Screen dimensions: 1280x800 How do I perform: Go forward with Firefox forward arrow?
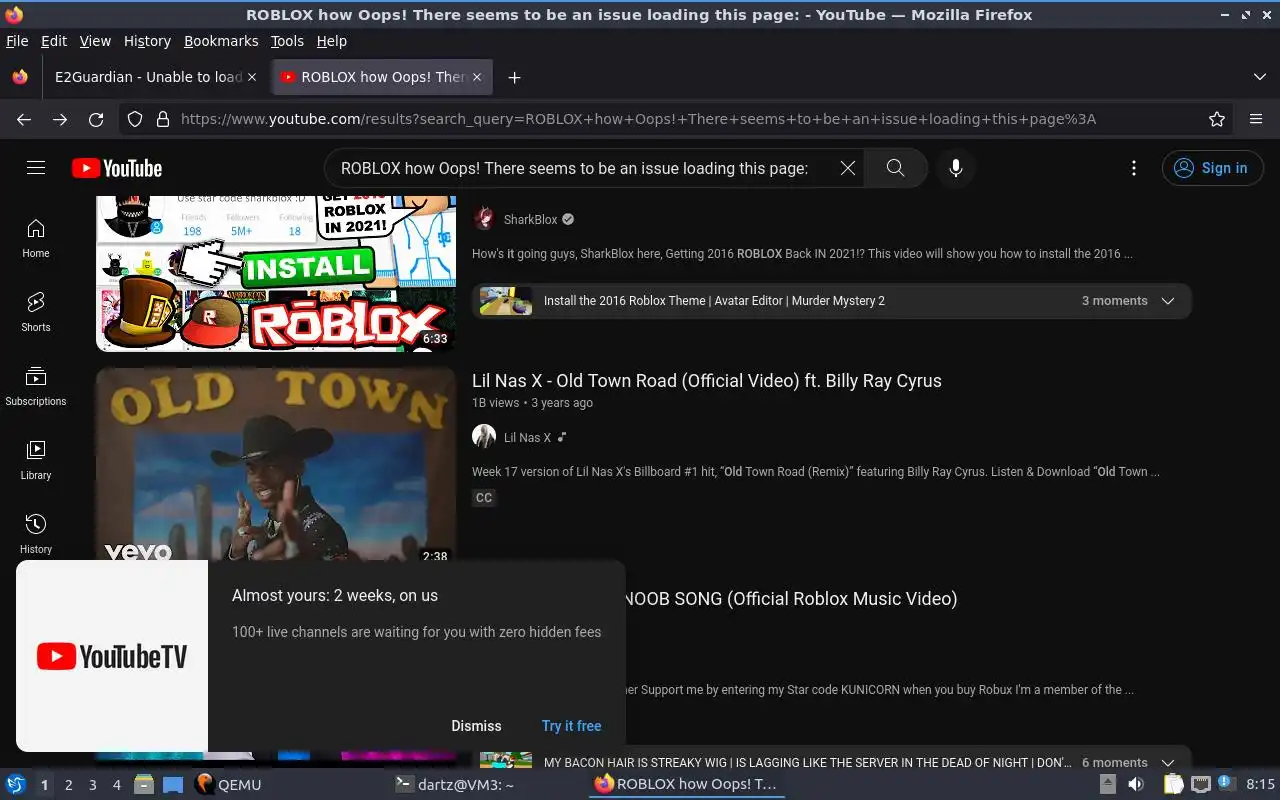click(60, 119)
